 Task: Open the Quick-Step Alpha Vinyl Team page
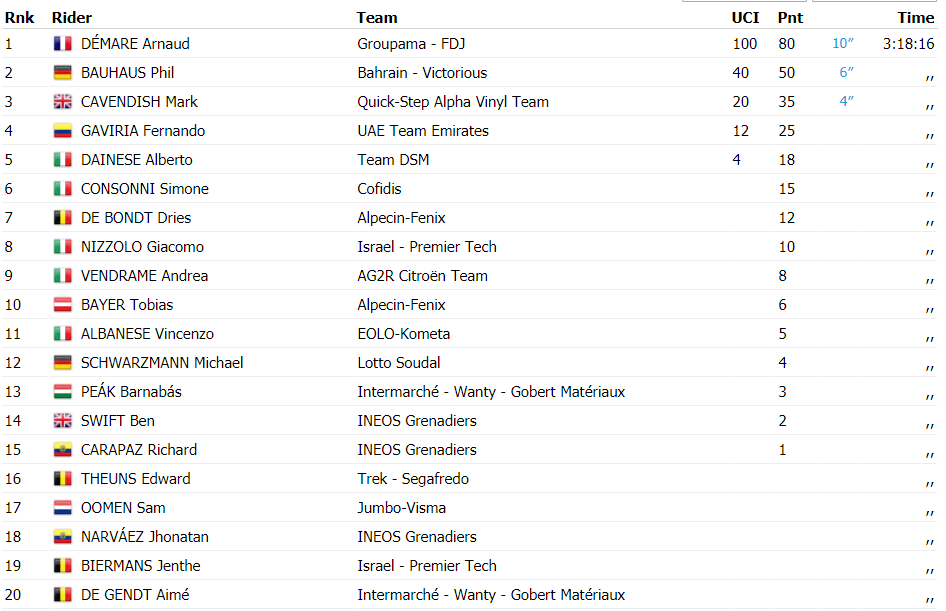[453, 102]
